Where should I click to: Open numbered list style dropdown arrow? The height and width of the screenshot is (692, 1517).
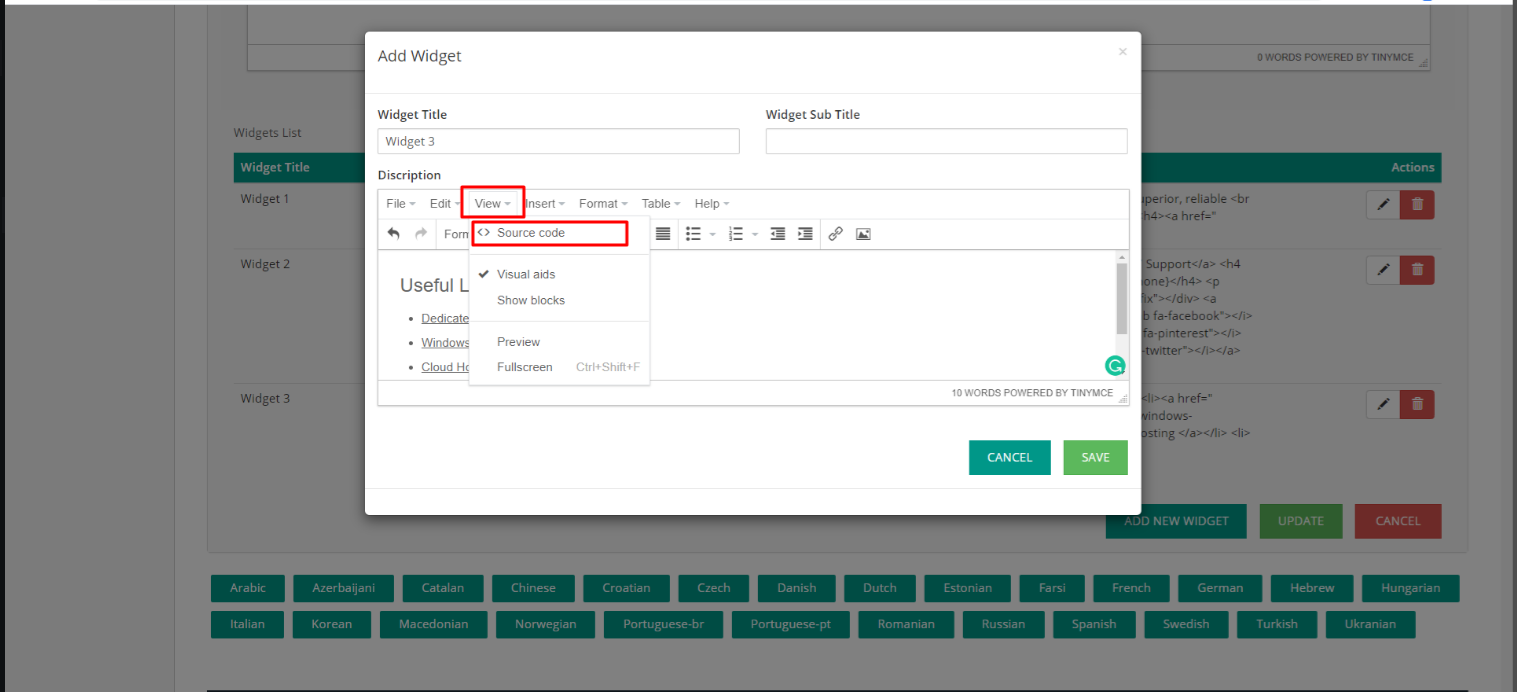click(x=755, y=235)
